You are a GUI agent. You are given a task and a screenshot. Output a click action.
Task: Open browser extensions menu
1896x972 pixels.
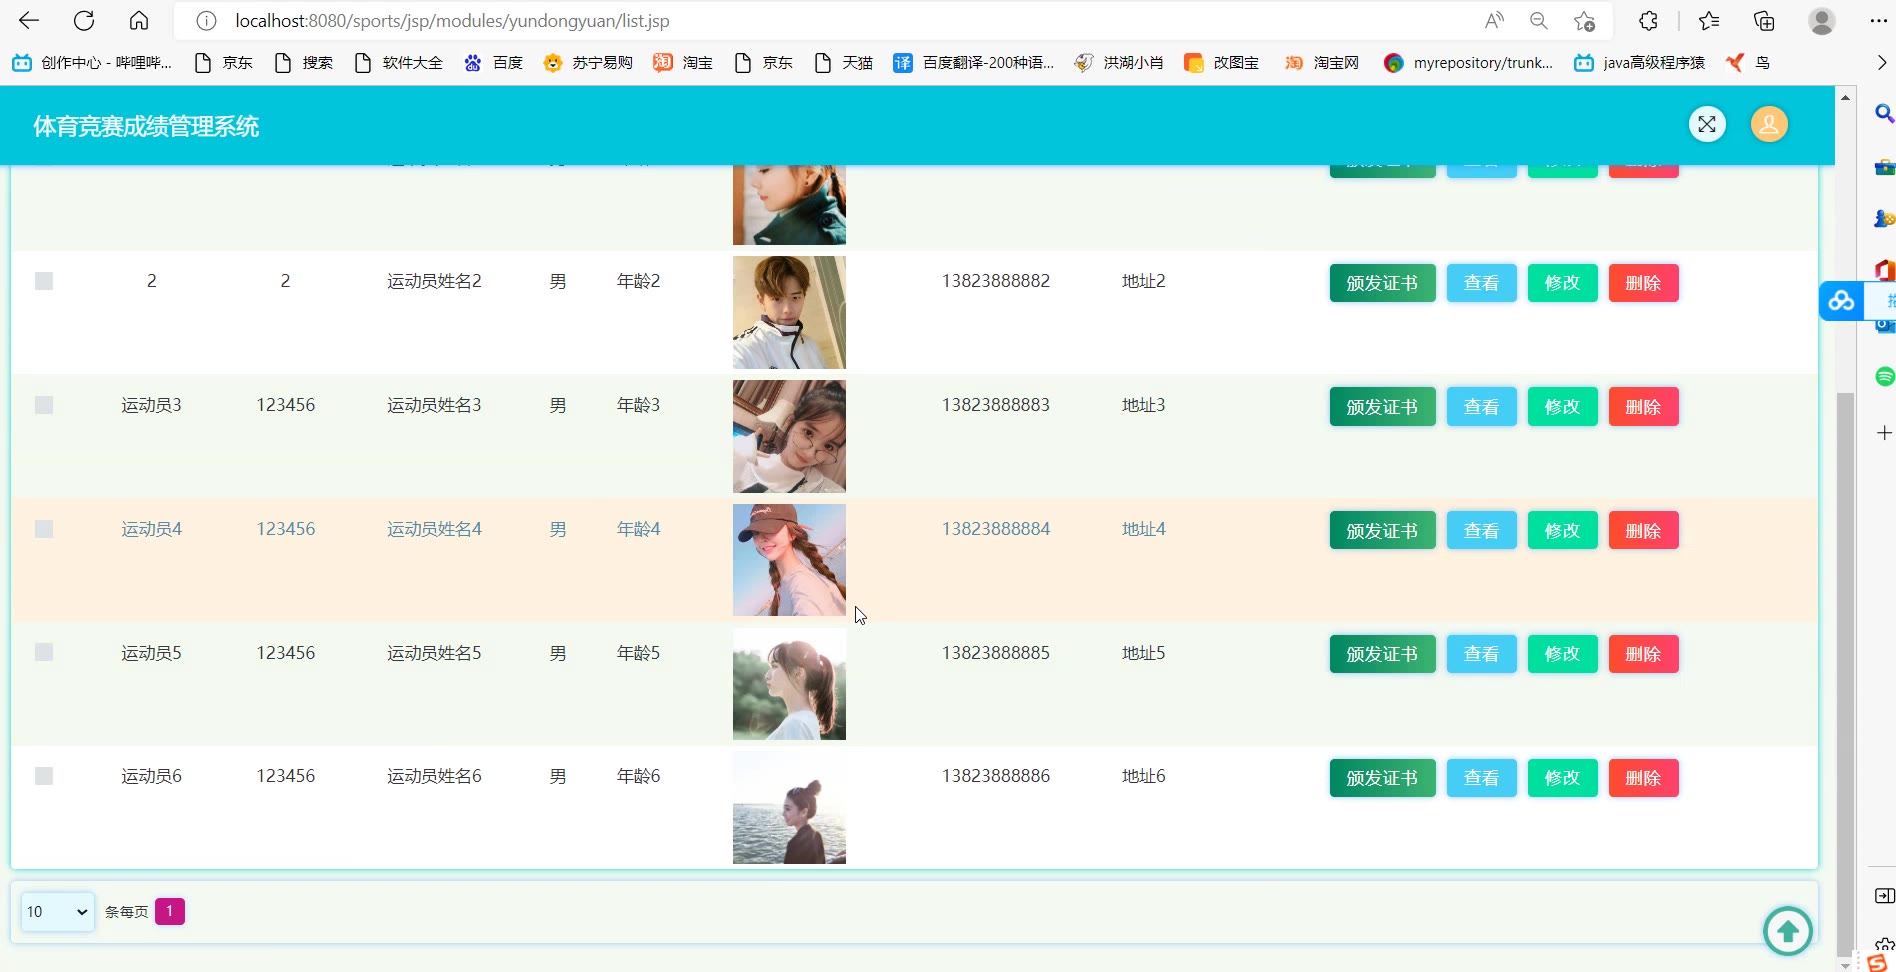pyautogui.click(x=1648, y=21)
